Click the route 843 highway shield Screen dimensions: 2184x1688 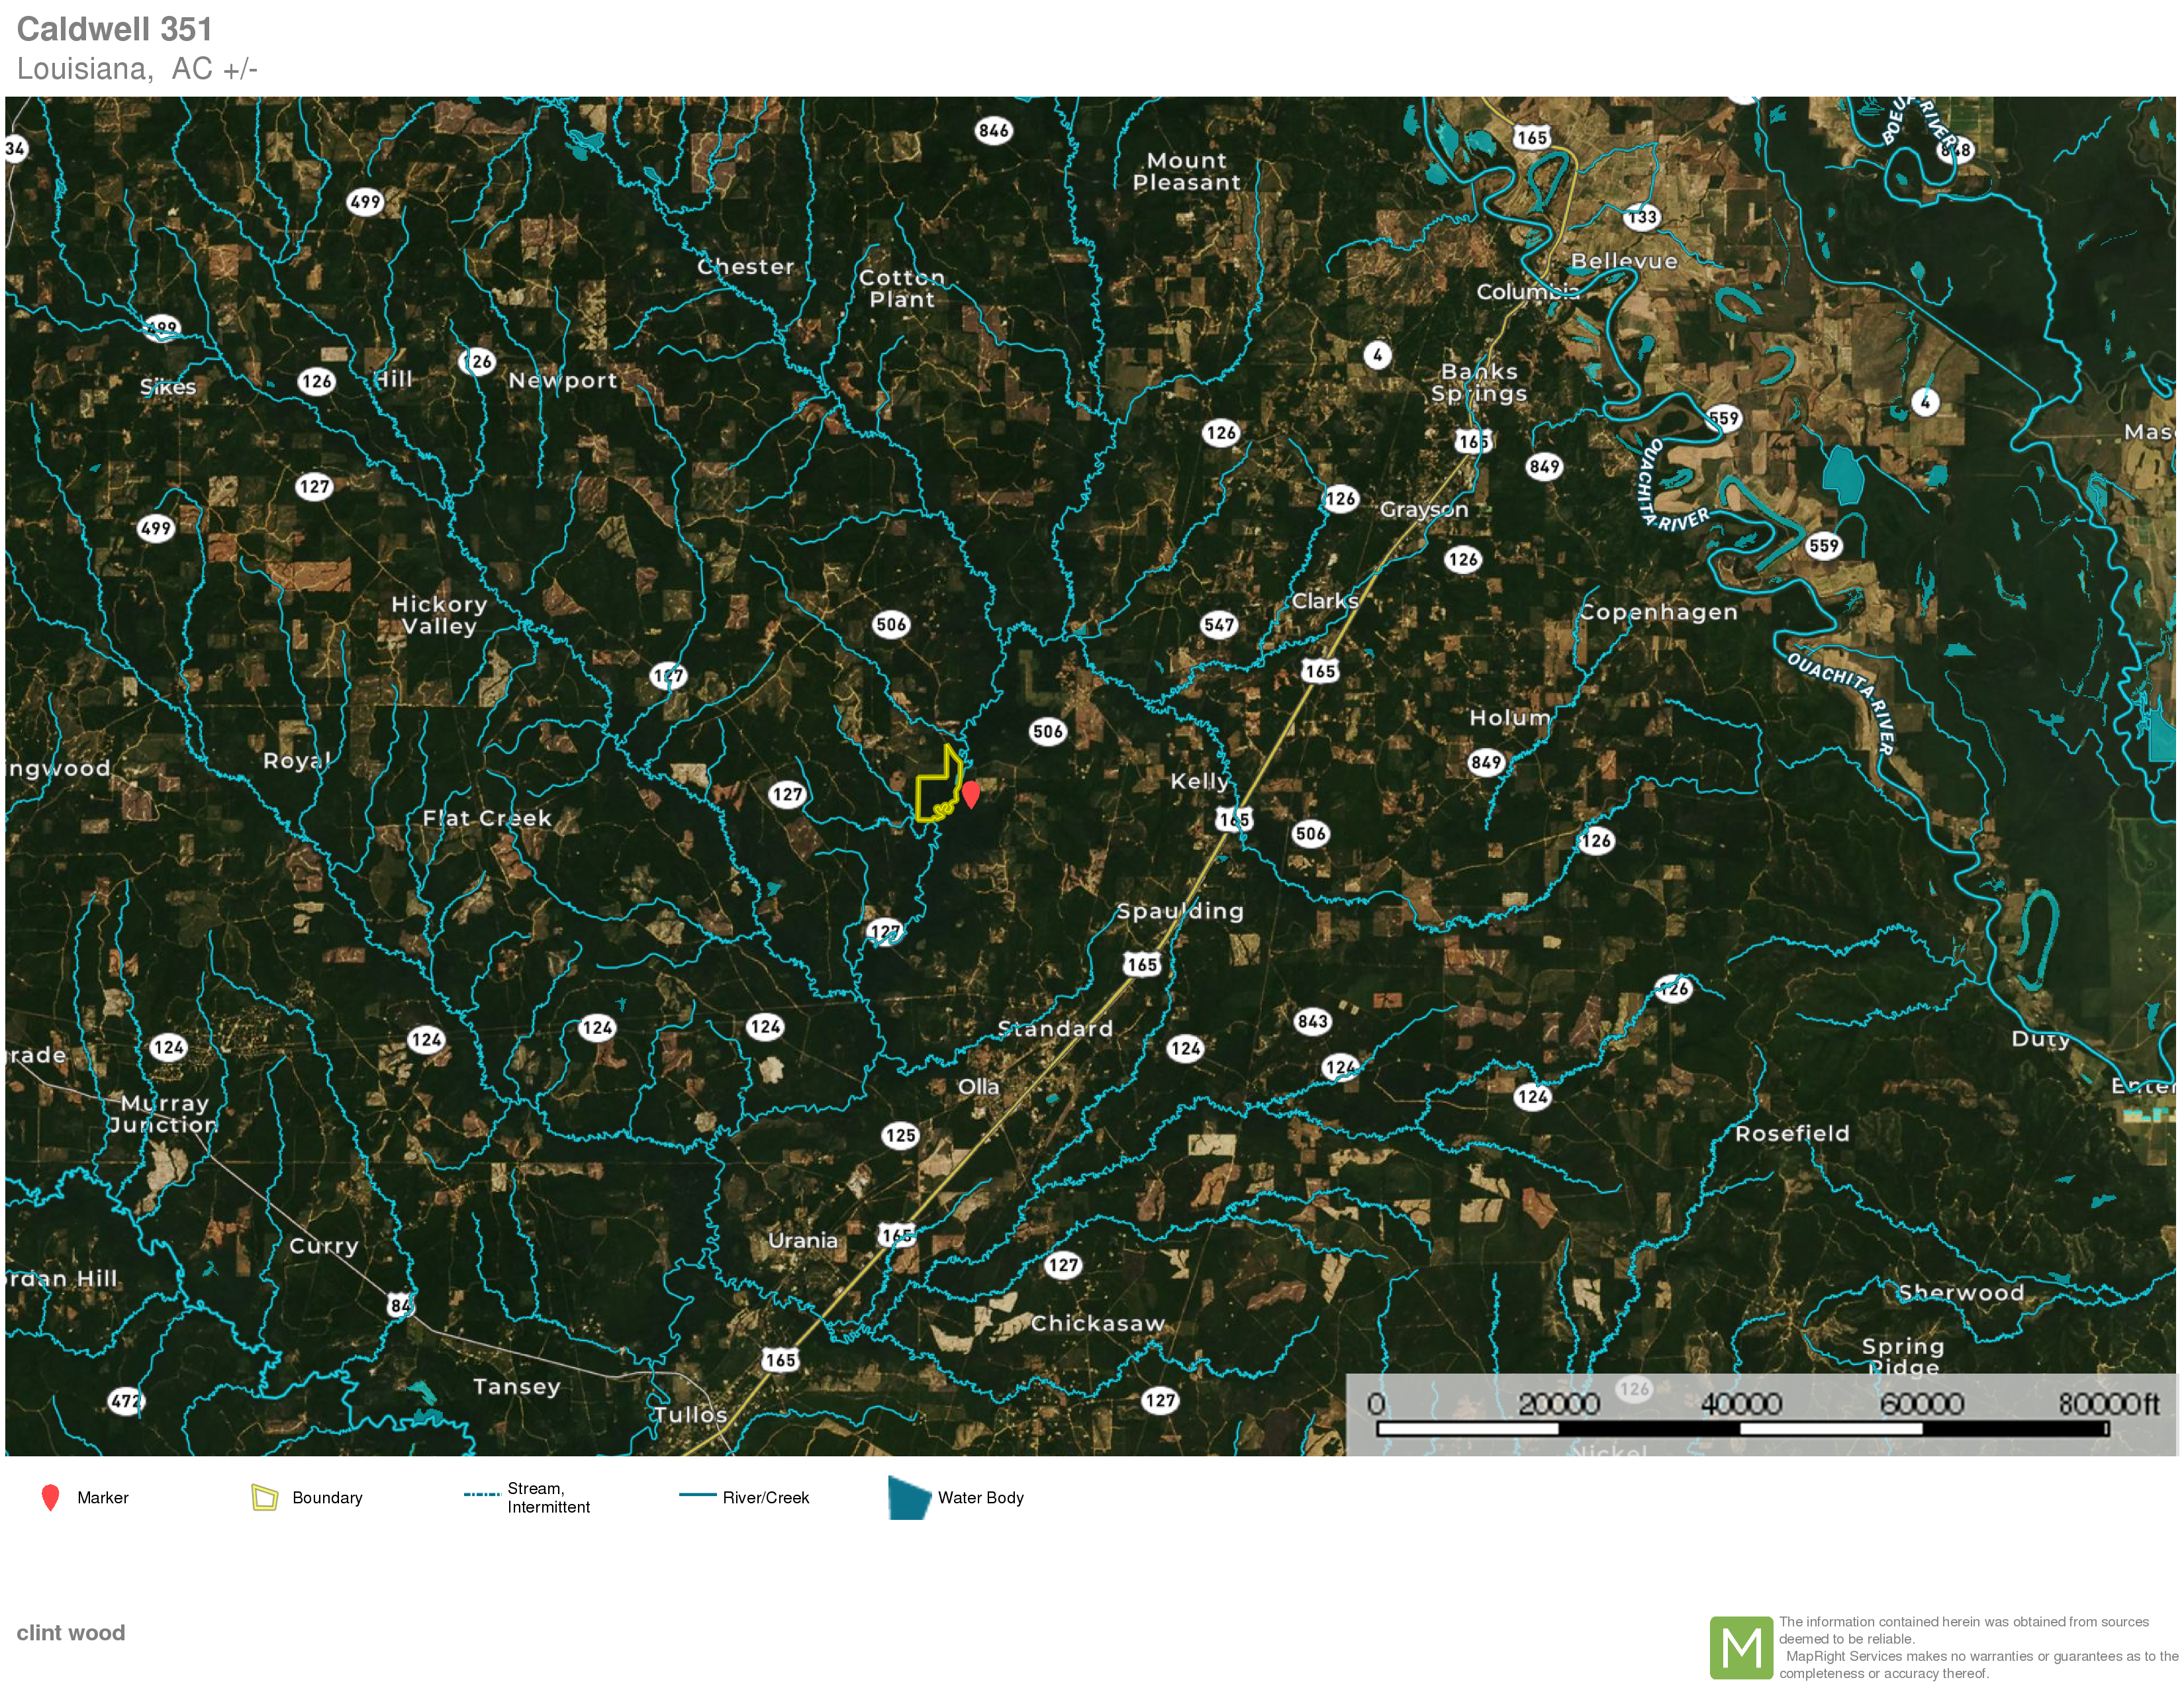click(x=1312, y=1021)
